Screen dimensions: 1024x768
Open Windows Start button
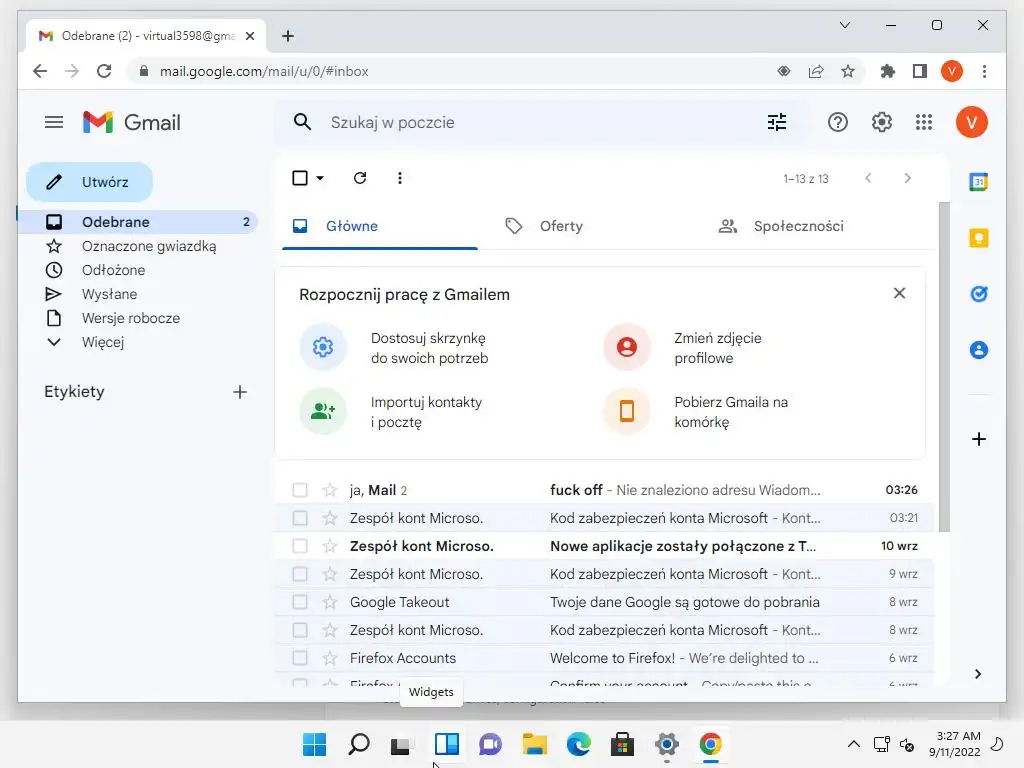315,744
